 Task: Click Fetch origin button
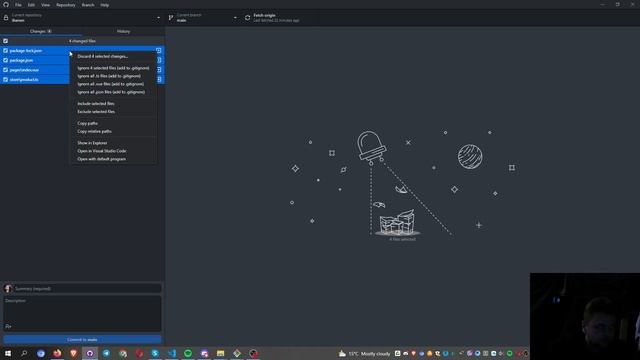(x=274, y=18)
